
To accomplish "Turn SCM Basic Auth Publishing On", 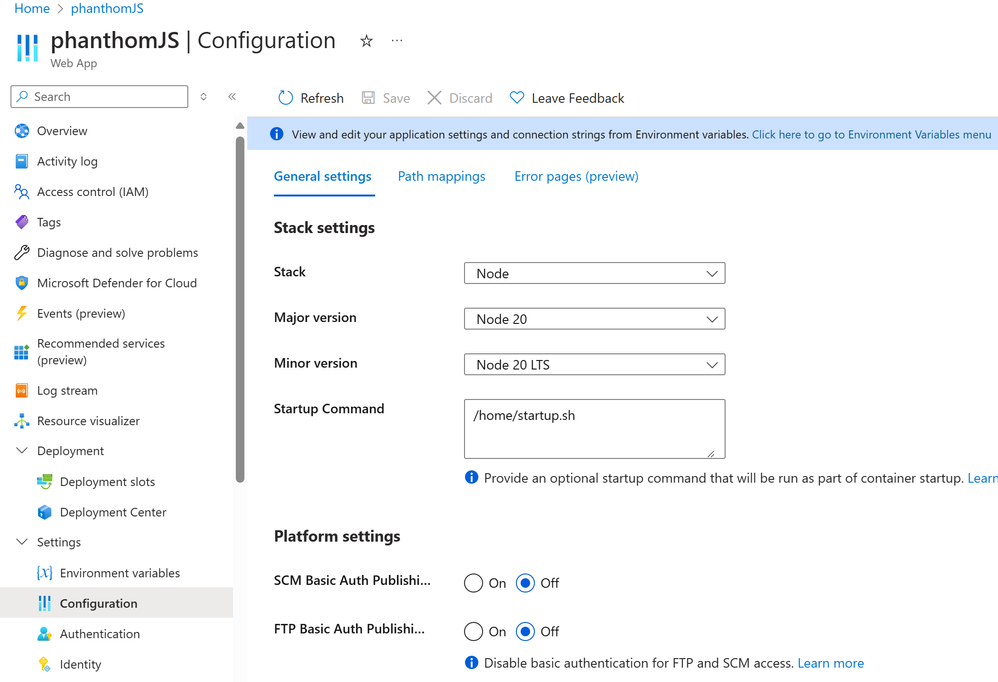I will pyautogui.click(x=474, y=583).
